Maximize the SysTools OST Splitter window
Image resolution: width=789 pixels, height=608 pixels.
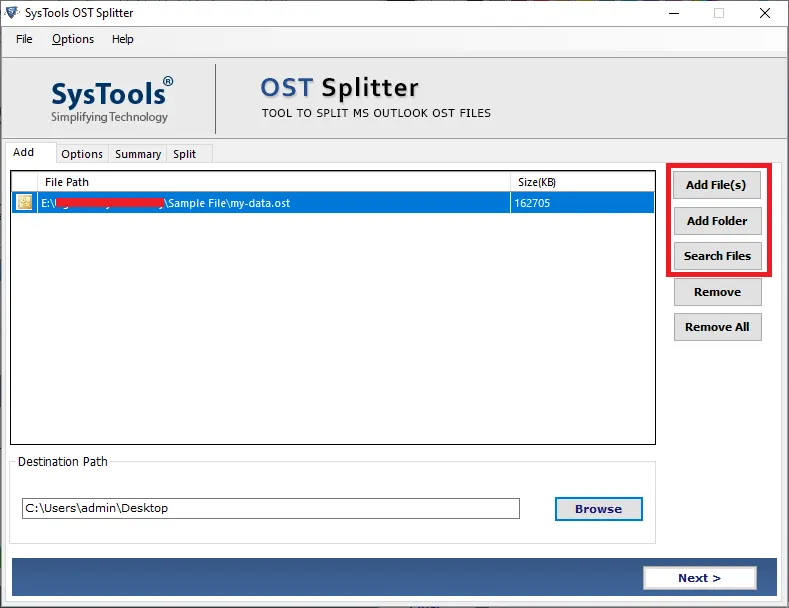719,13
